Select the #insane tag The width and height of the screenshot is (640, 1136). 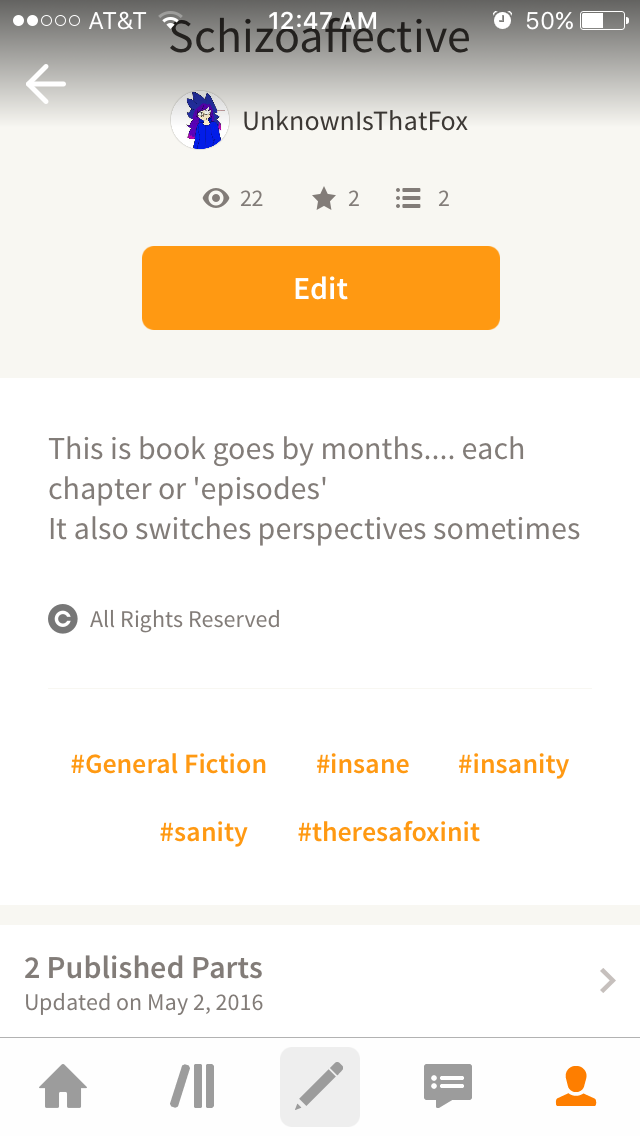click(x=362, y=764)
